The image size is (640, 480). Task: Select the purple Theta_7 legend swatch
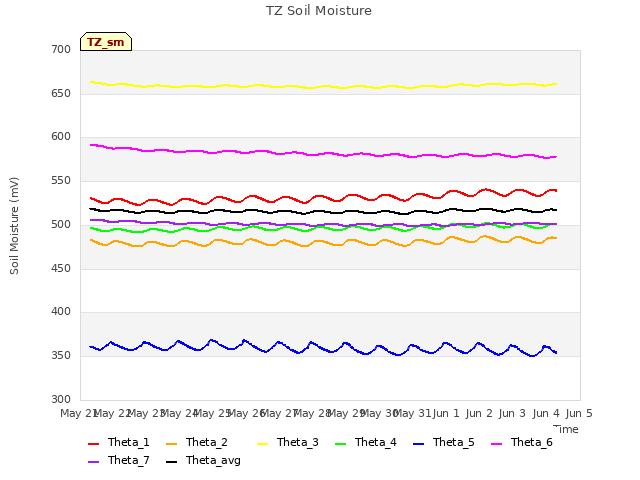(93, 462)
